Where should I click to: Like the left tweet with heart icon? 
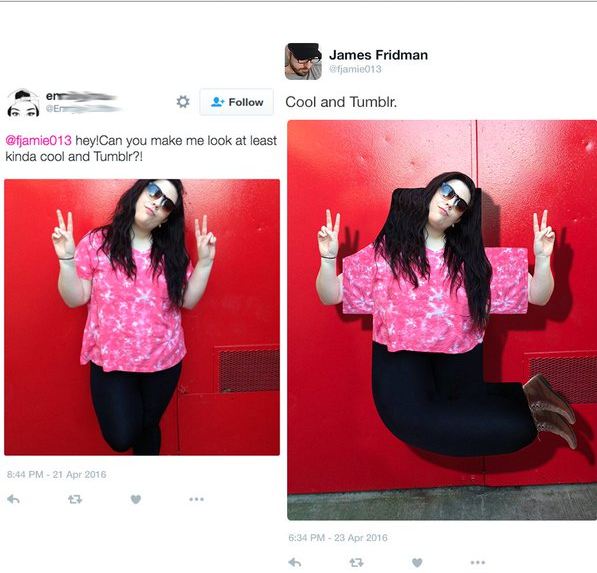(136, 499)
